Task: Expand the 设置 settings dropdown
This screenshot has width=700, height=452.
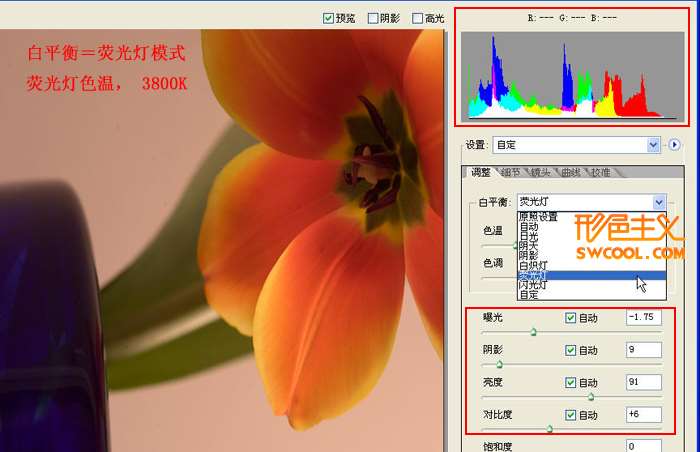Action: 654,145
